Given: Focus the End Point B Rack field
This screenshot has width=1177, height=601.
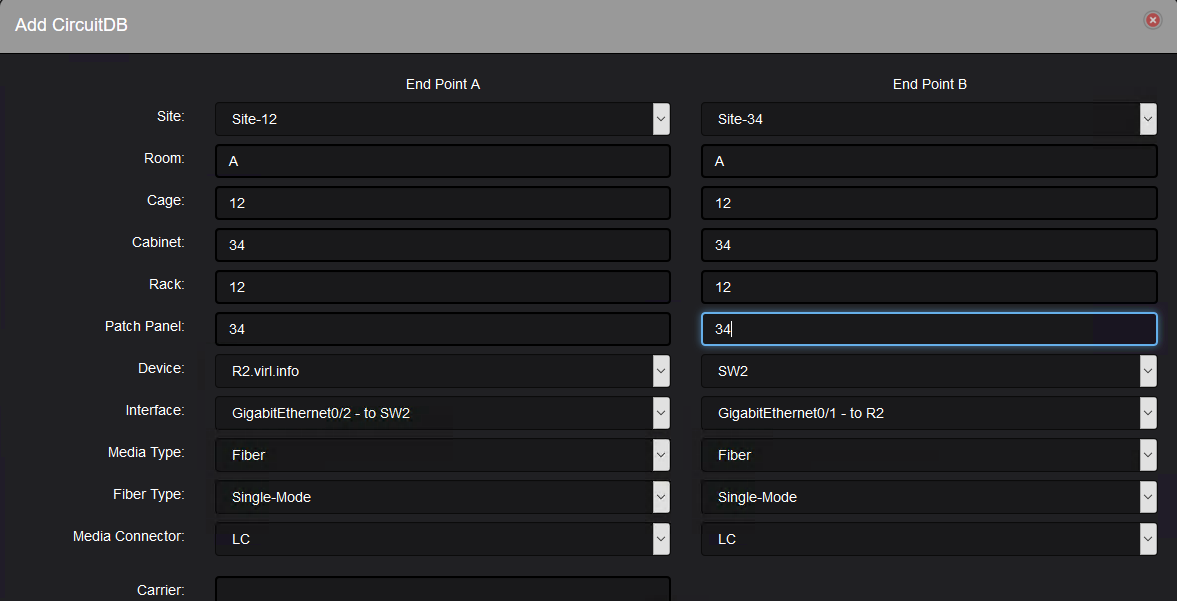Looking at the screenshot, I should [x=929, y=287].
